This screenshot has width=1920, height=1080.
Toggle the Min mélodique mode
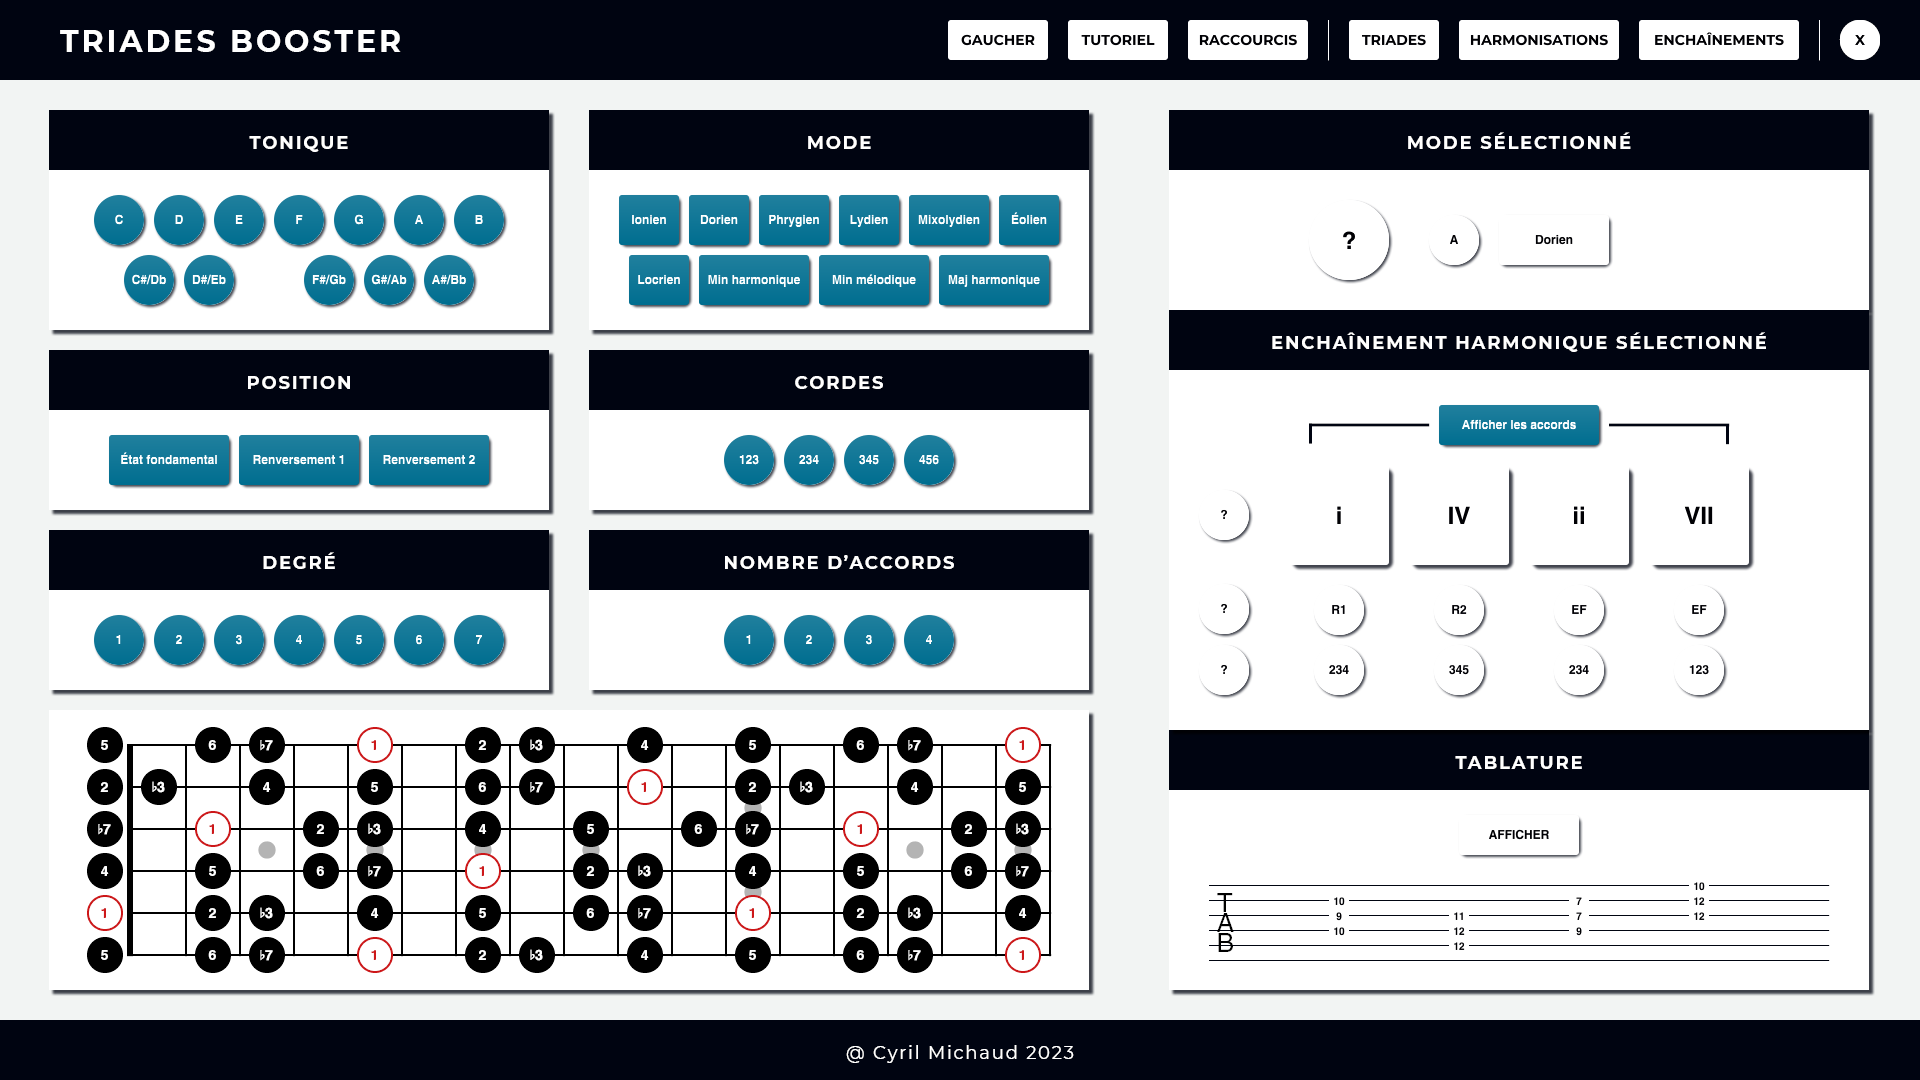[873, 280]
